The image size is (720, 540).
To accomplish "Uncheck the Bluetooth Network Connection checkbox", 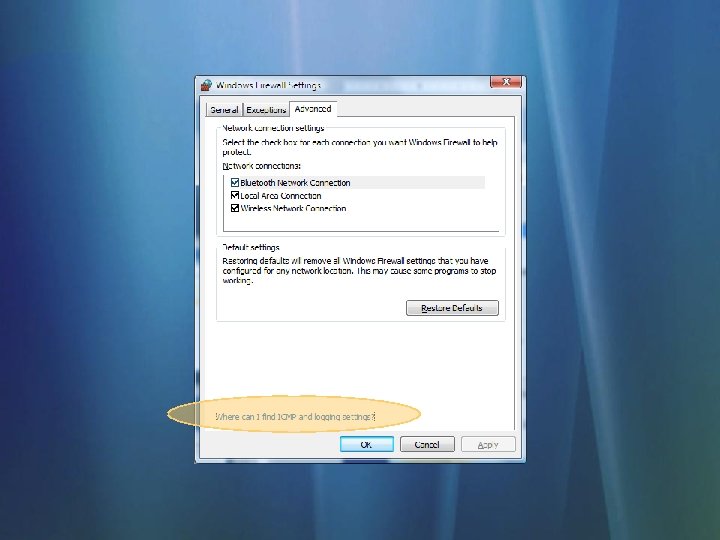I will [x=235, y=183].
